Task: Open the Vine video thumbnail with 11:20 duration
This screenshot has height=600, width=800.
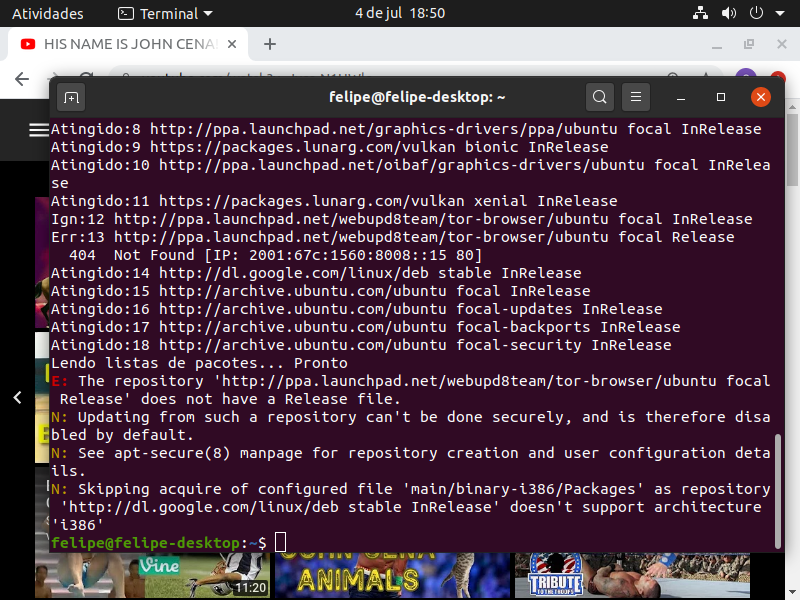Action: pos(152,576)
